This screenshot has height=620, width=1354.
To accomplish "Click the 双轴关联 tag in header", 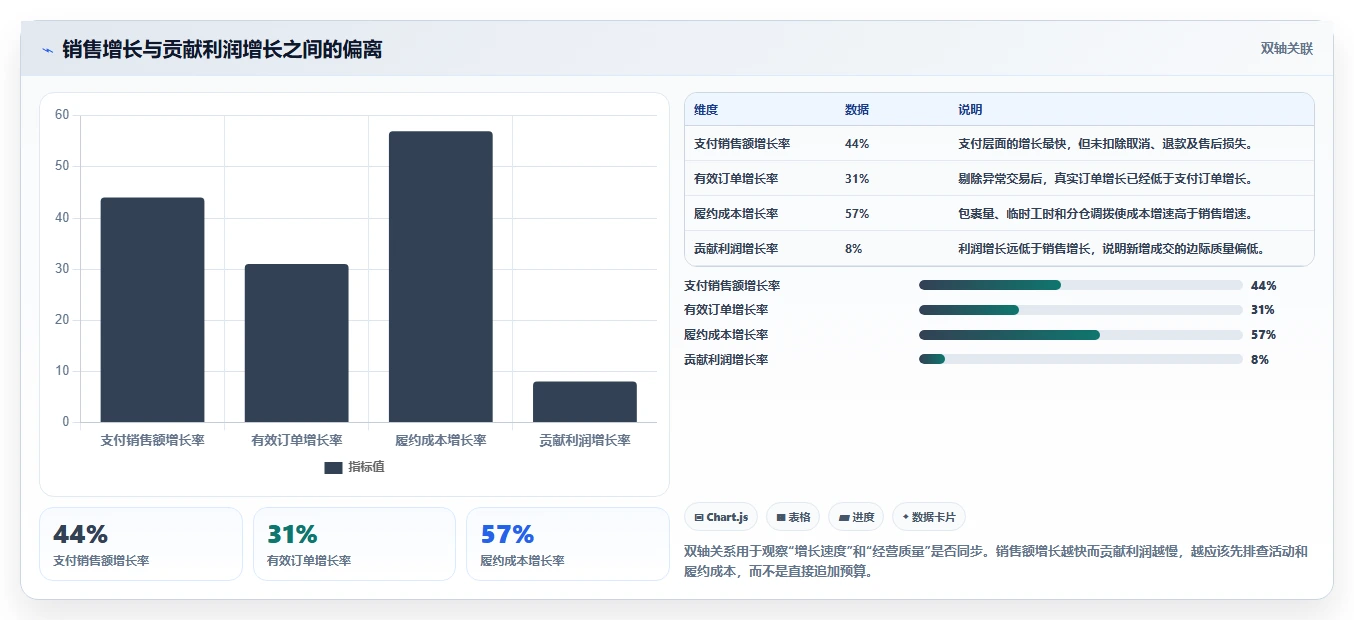I will pyautogui.click(x=1286, y=48).
